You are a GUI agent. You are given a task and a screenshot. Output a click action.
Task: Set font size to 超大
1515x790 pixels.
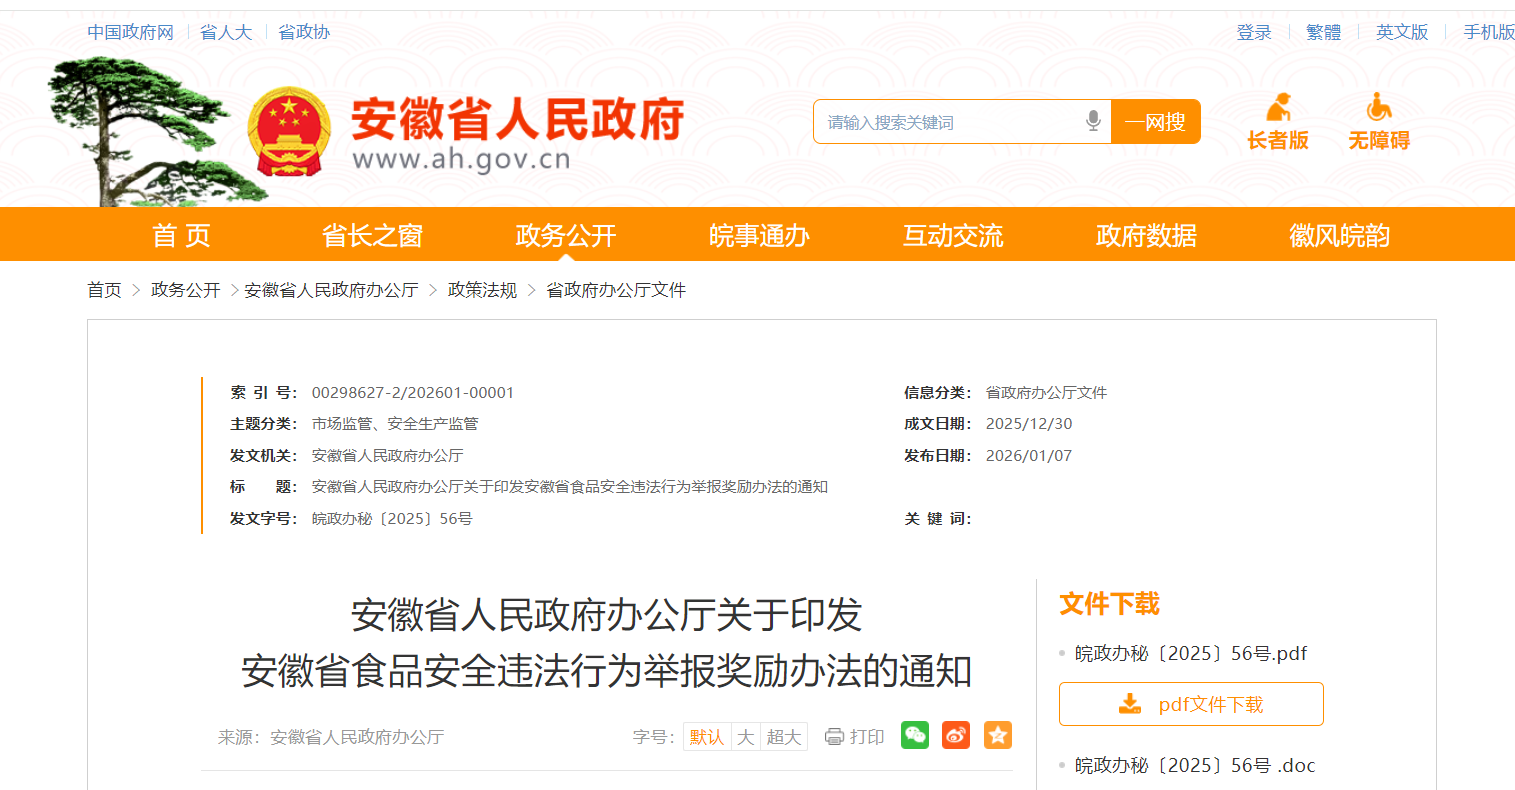[783, 737]
